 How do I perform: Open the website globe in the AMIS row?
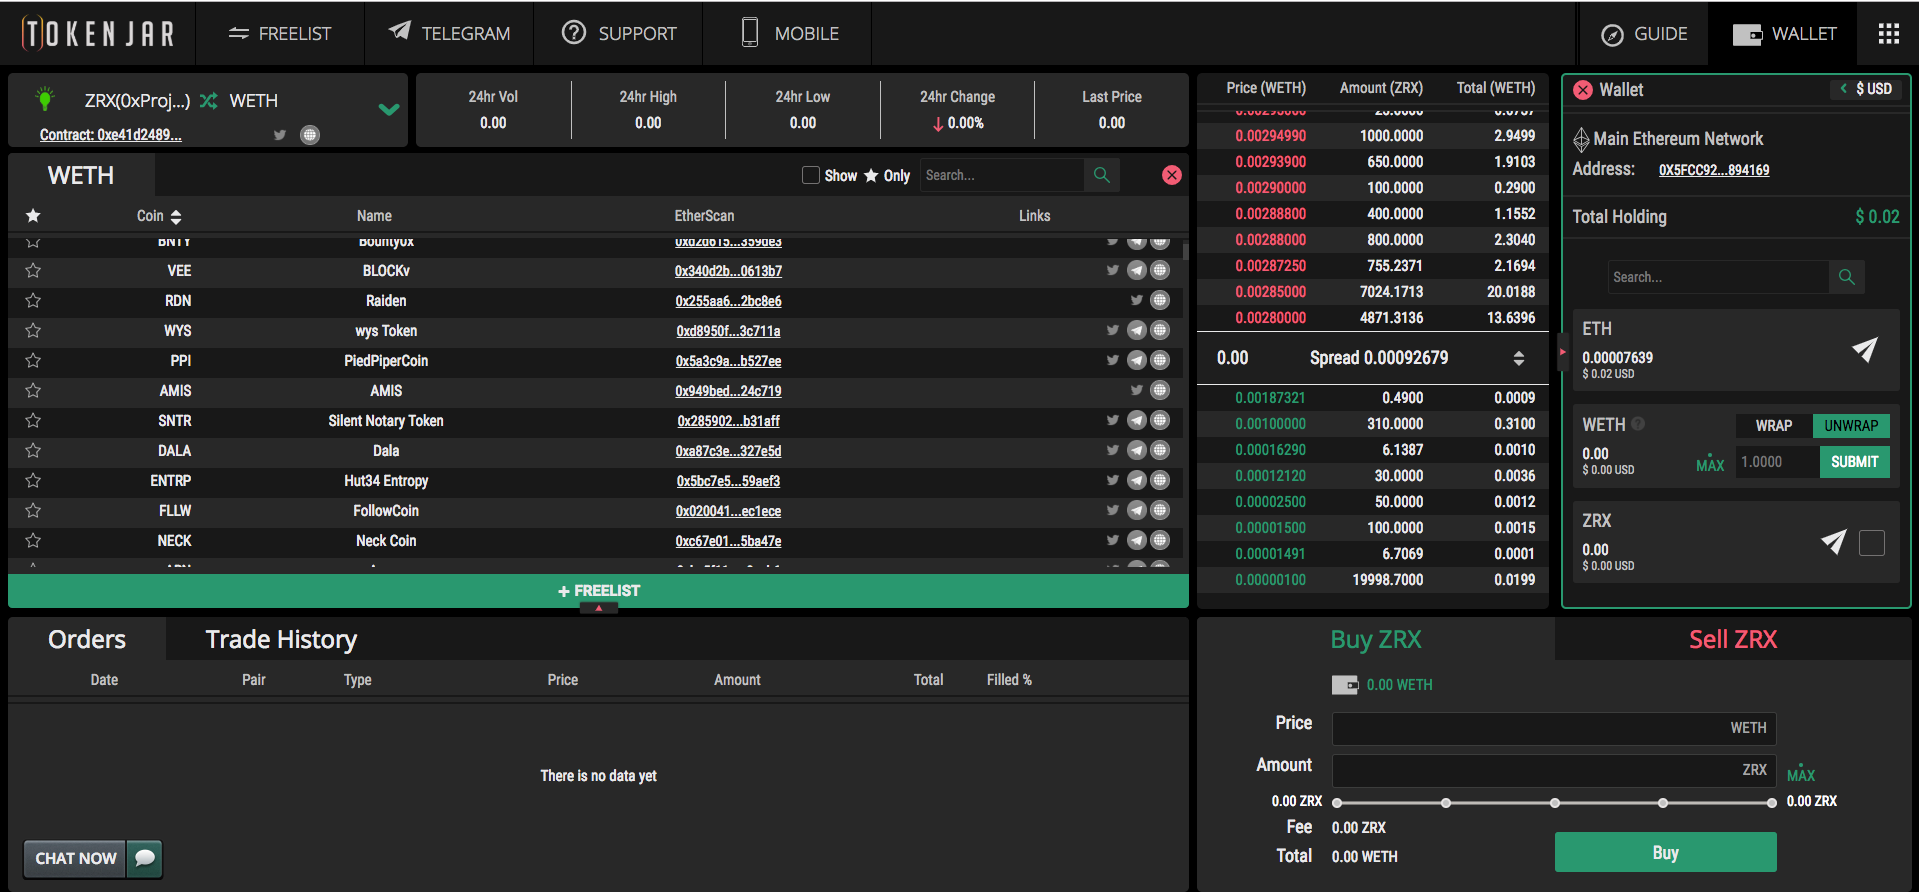point(1160,390)
